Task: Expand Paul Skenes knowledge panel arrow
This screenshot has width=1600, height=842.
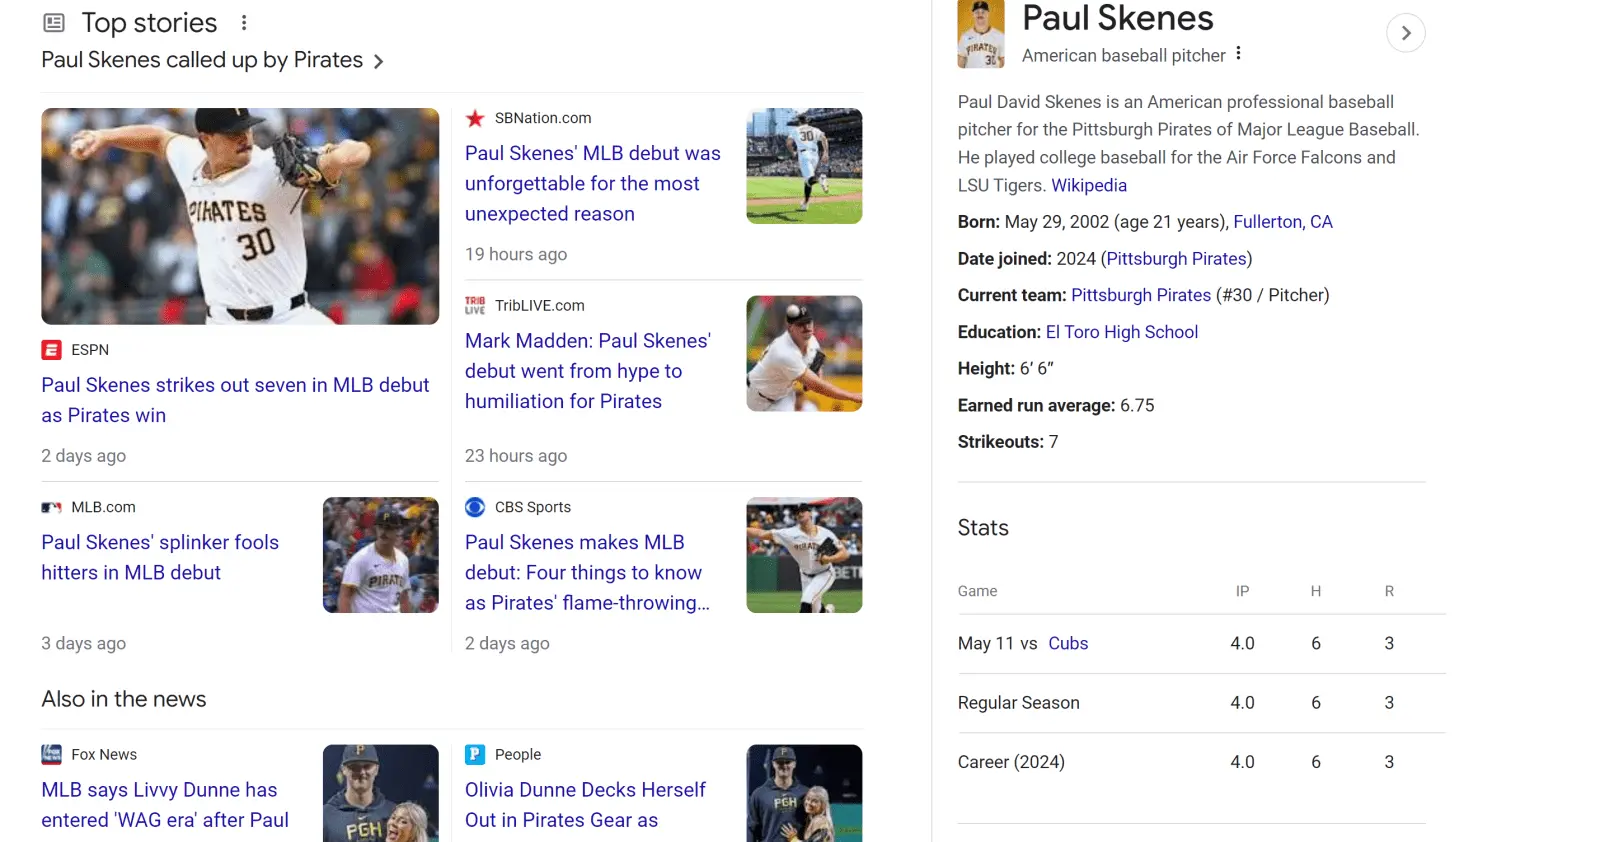Action: [x=1405, y=33]
